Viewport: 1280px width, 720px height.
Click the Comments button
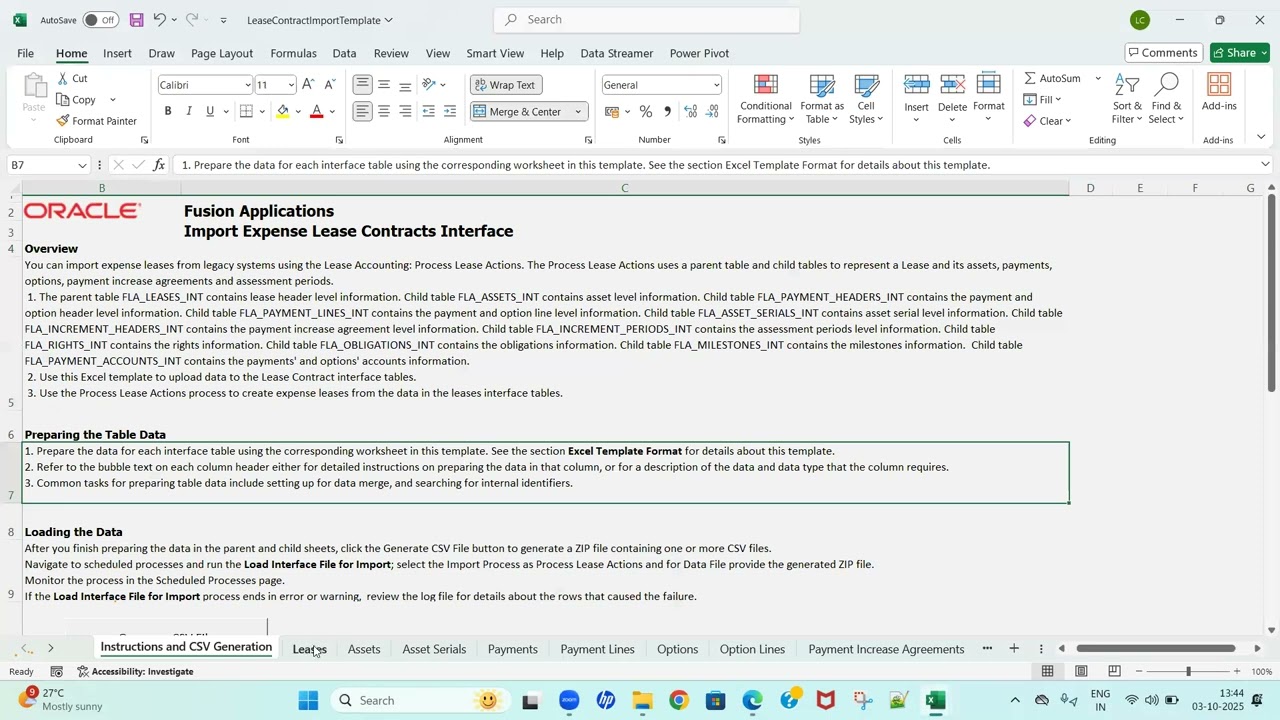[1163, 53]
